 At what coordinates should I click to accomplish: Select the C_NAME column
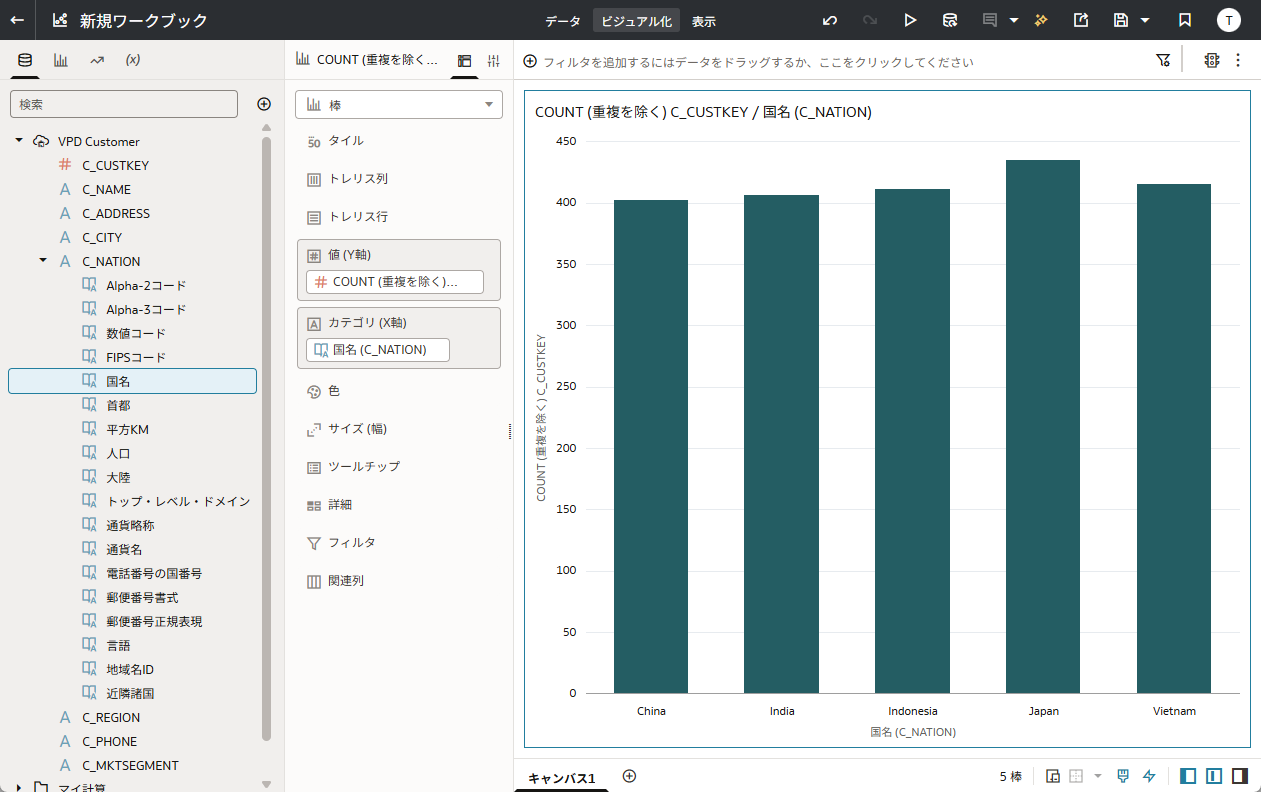(106, 189)
